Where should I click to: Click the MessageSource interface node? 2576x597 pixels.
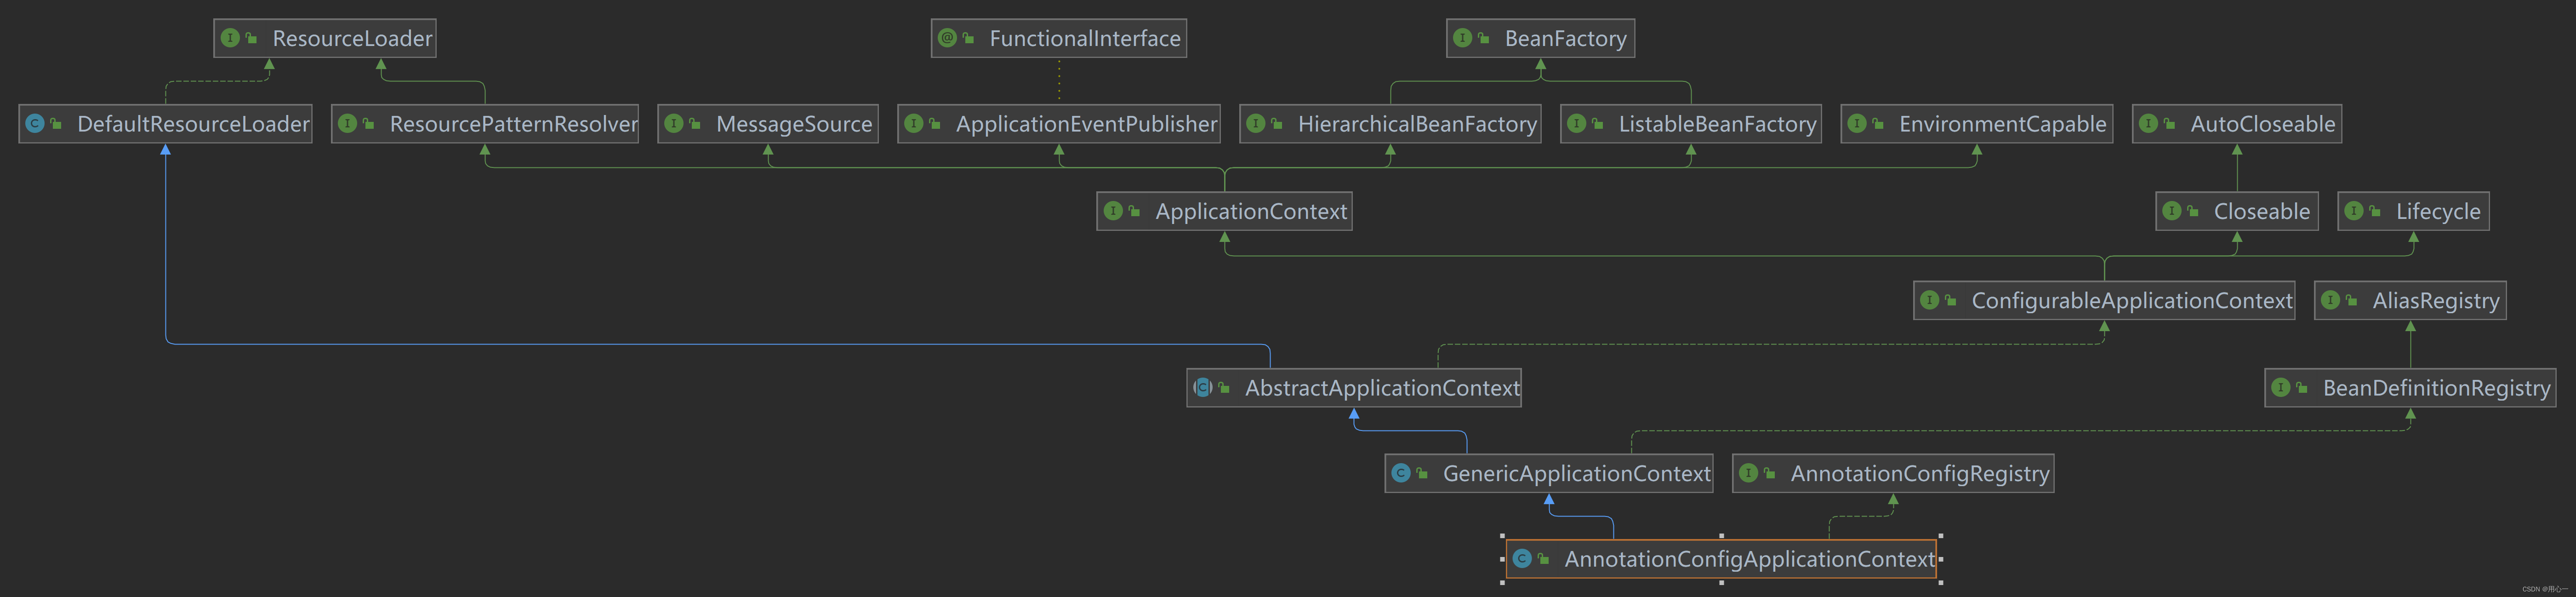pos(768,124)
